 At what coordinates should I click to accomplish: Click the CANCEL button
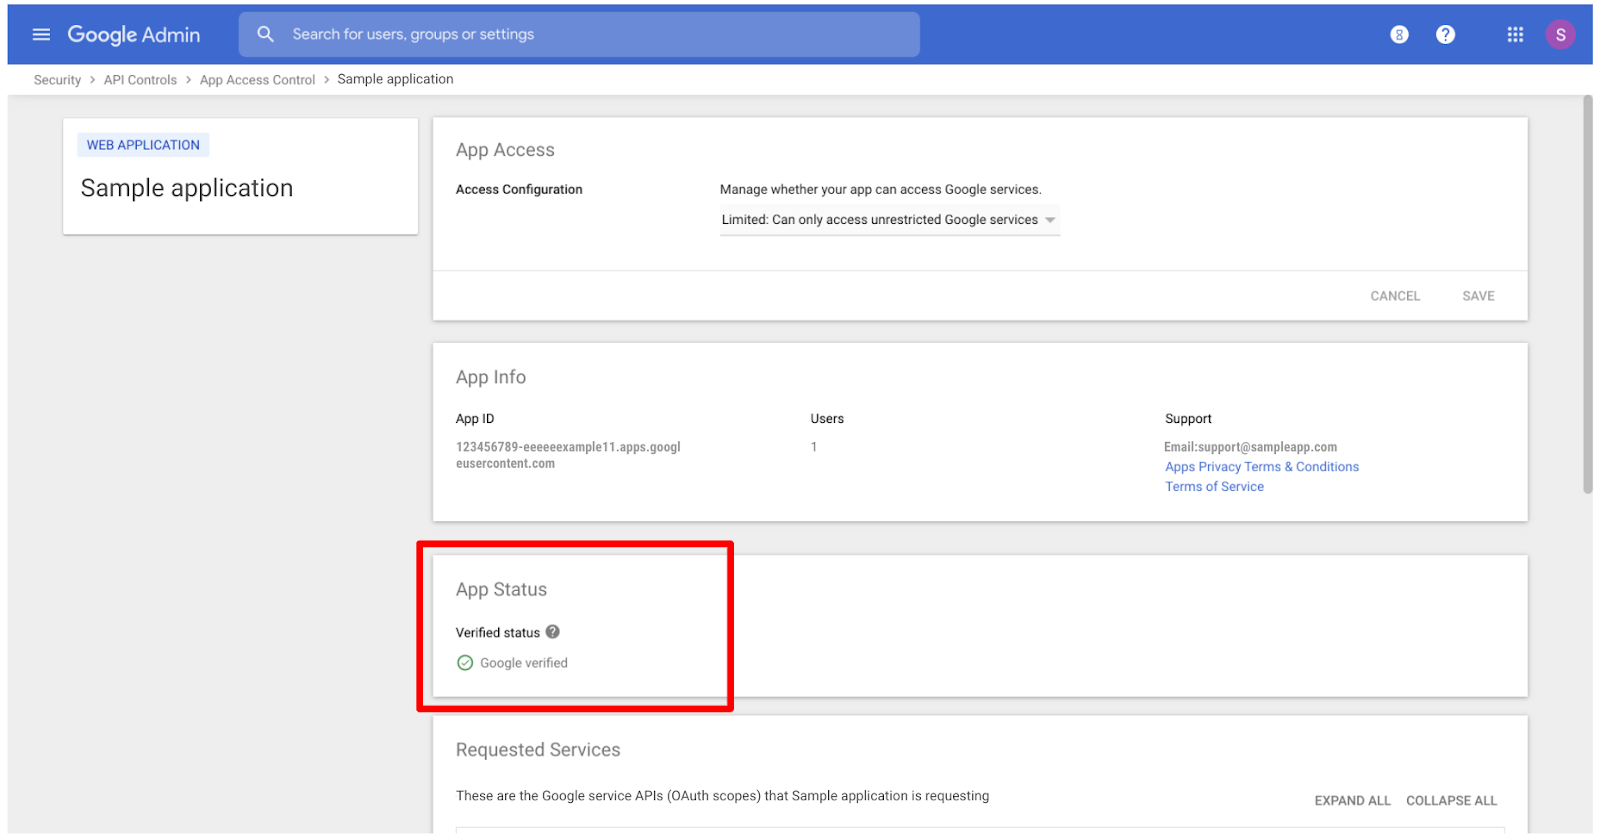click(1395, 296)
